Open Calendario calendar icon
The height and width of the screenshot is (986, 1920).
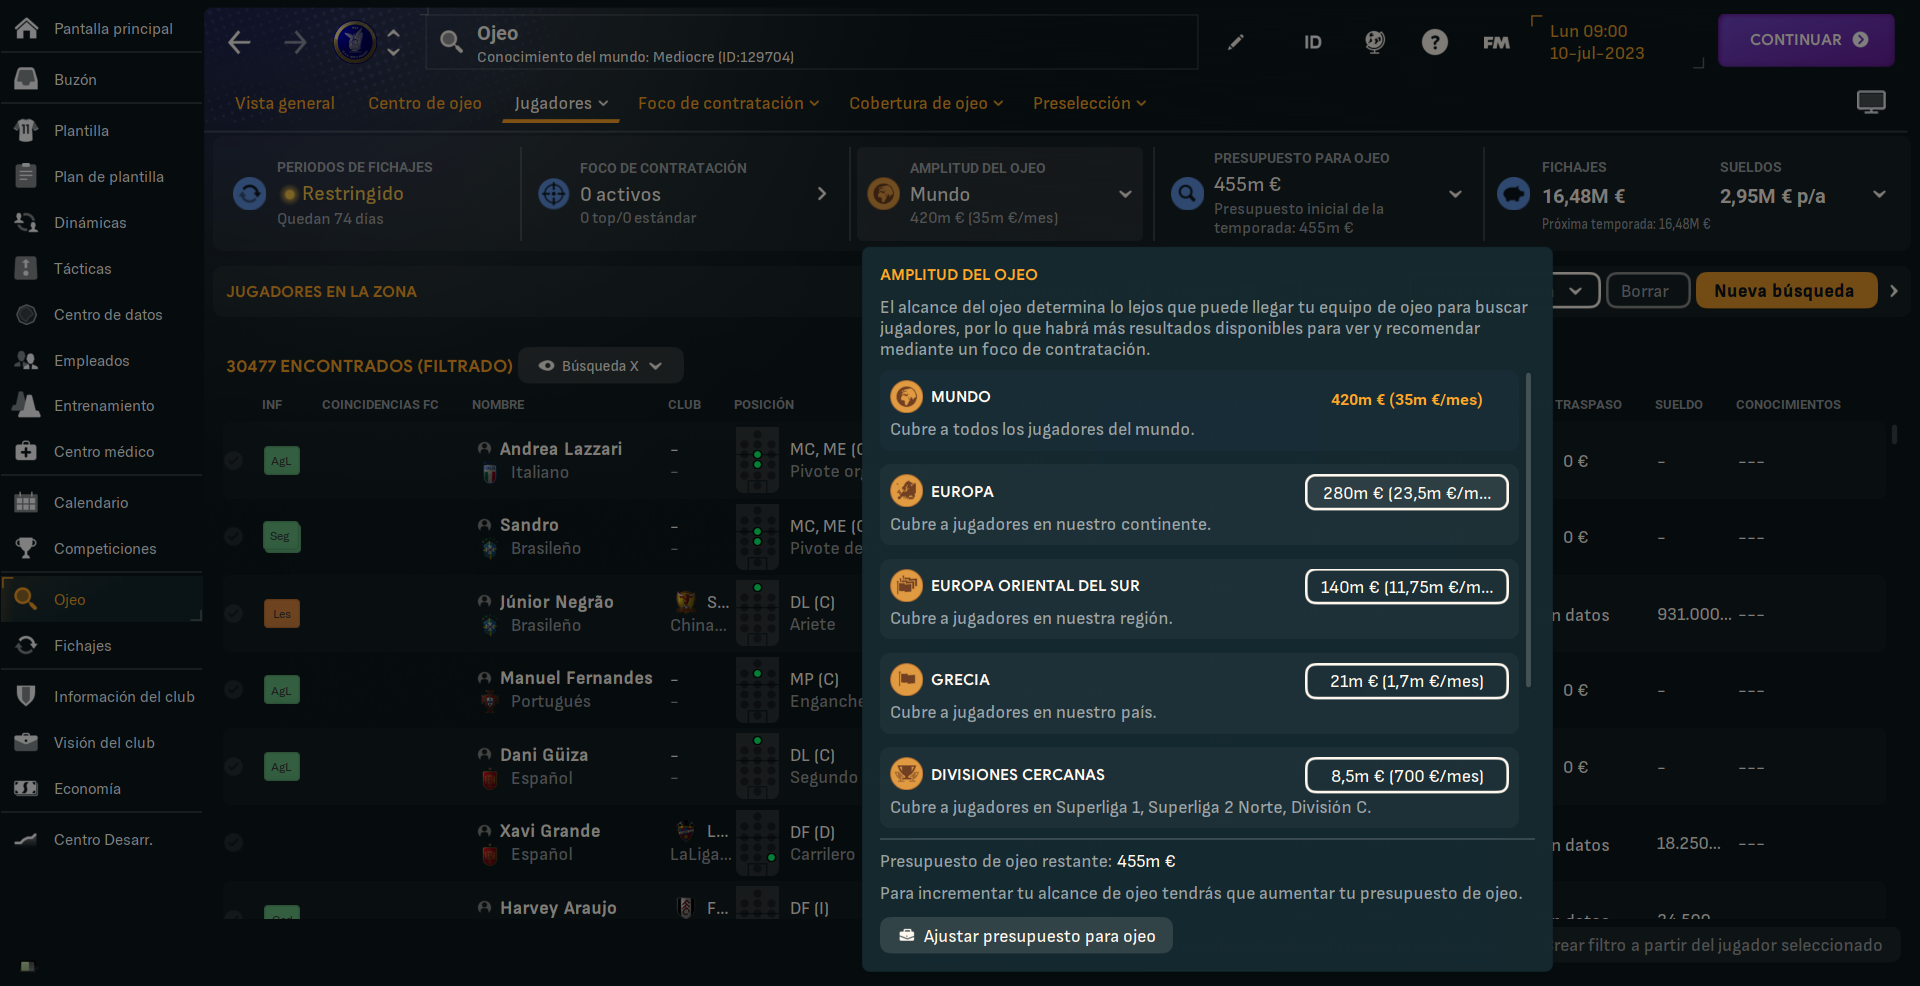pos(27,502)
